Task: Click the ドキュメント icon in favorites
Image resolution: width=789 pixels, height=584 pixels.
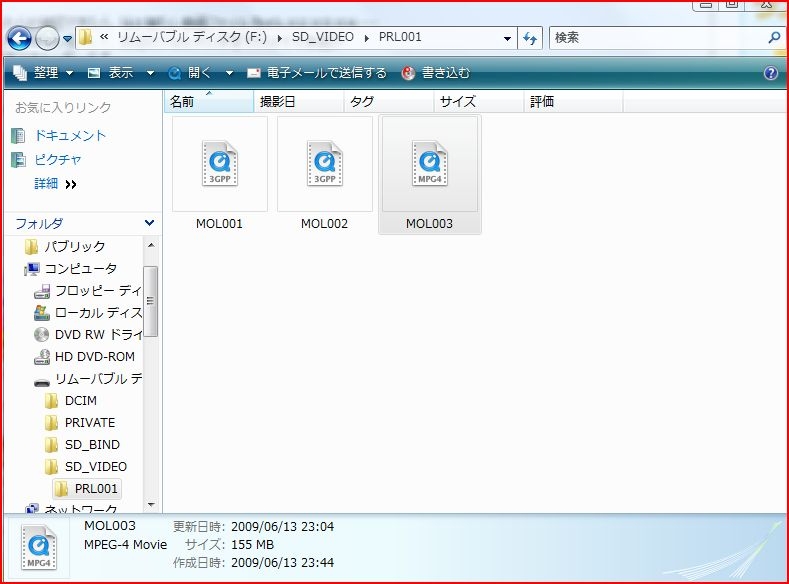Action: [19, 135]
